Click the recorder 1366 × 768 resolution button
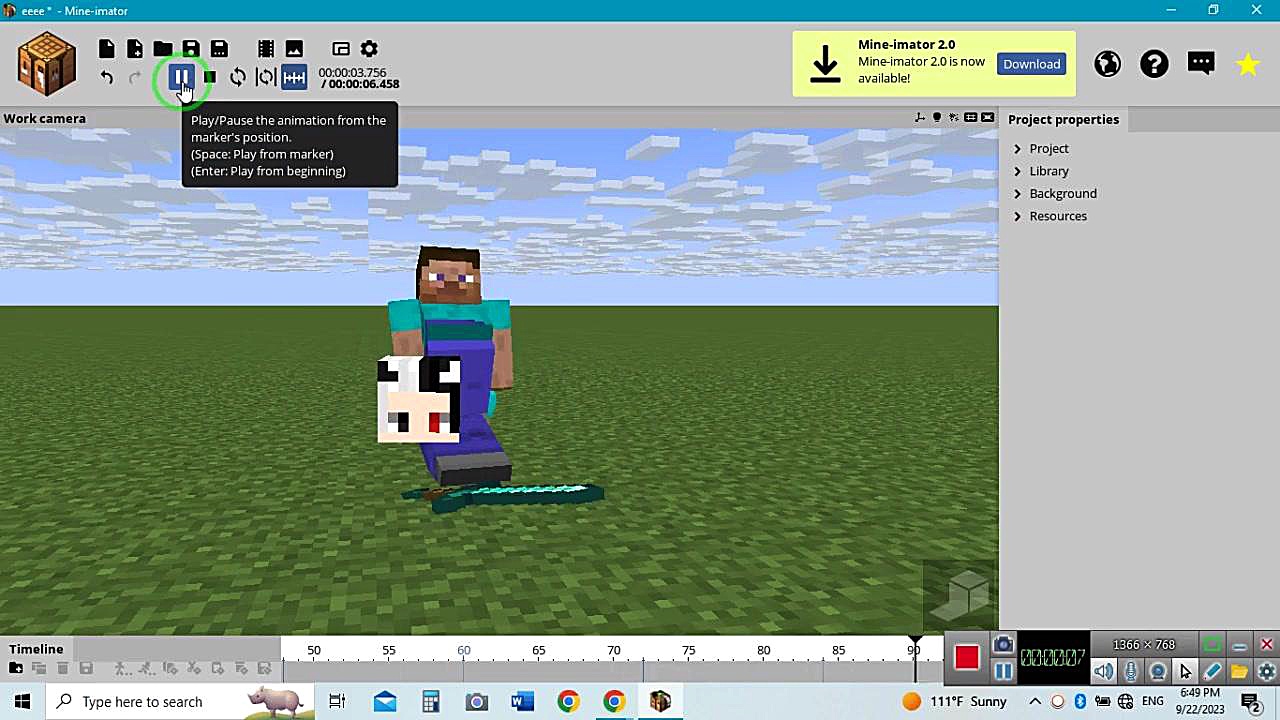 pos(1144,645)
